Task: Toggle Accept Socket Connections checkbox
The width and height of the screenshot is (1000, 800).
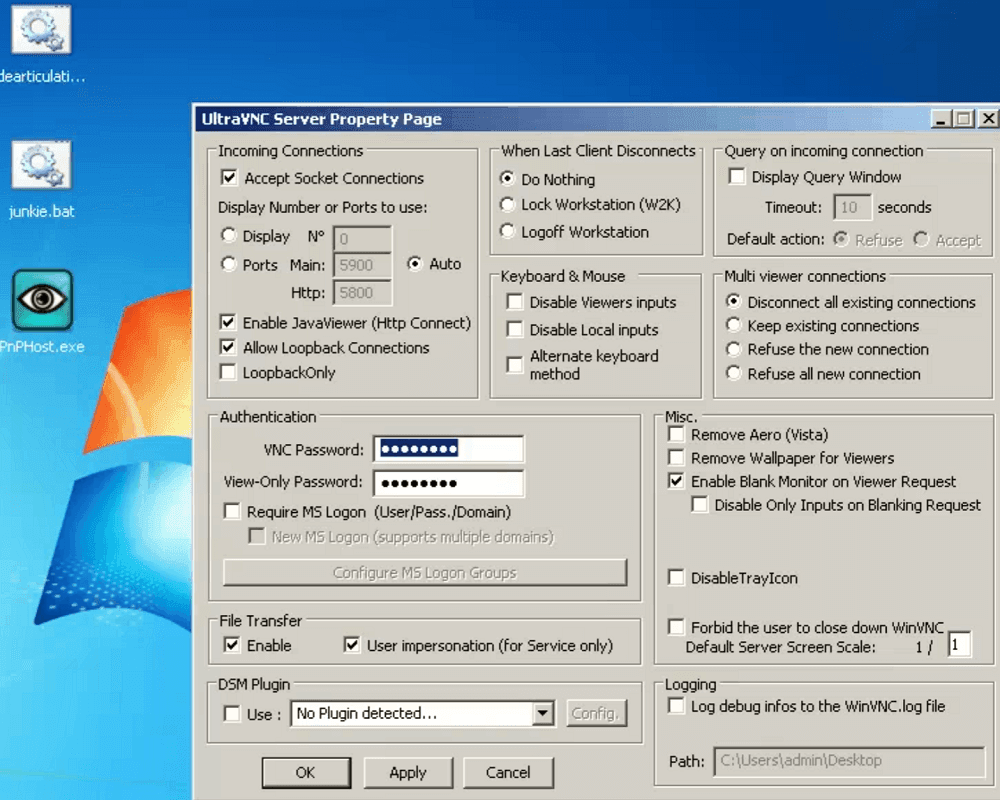Action: [x=229, y=178]
